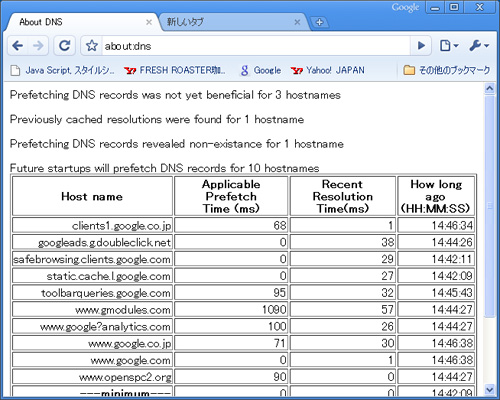Open a new tab with the plus button
Screen dimensions: 500x400
click(x=319, y=22)
